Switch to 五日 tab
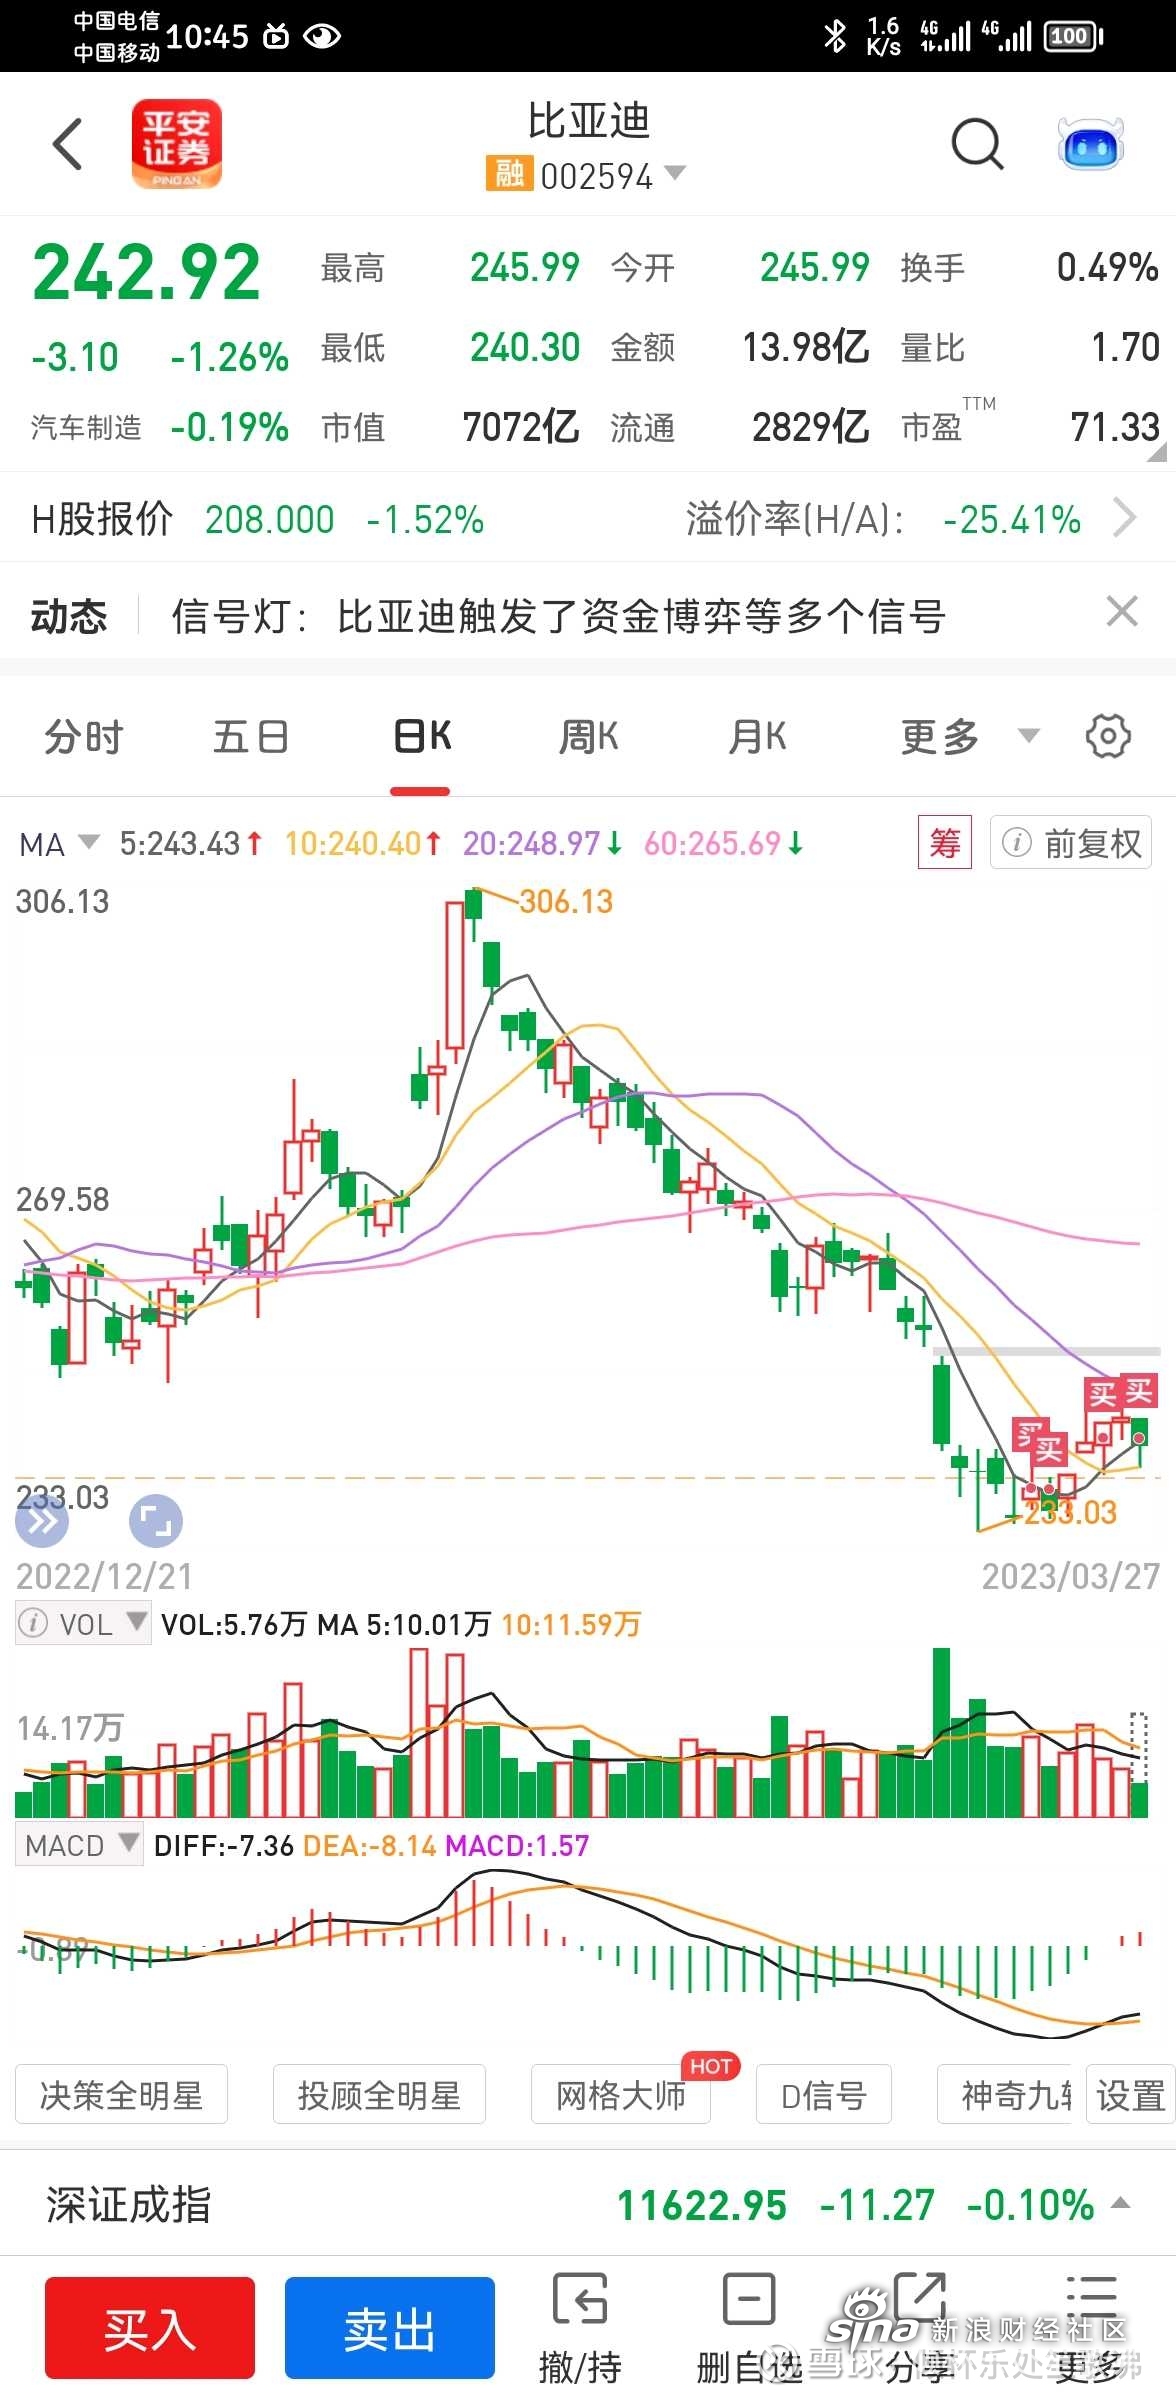 (x=251, y=737)
